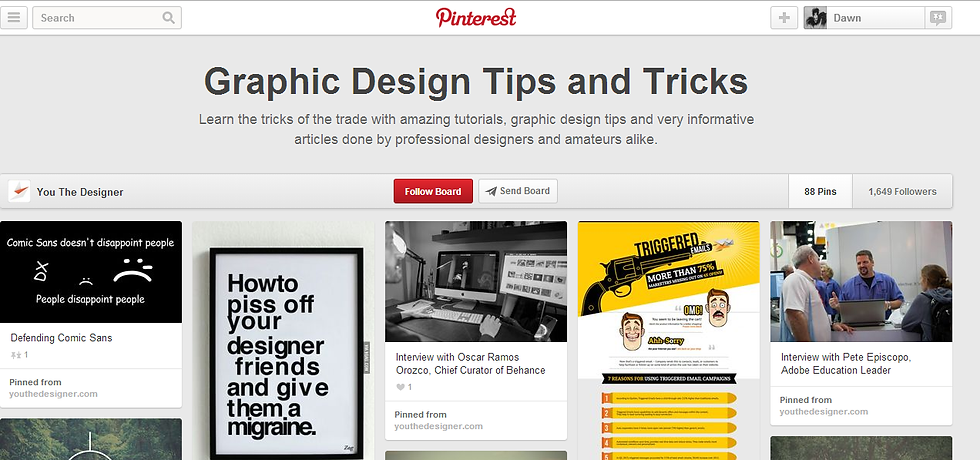Viewport: 980px width, 460px height.
Task: Open the 88 Pins tab
Action: click(x=820, y=191)
